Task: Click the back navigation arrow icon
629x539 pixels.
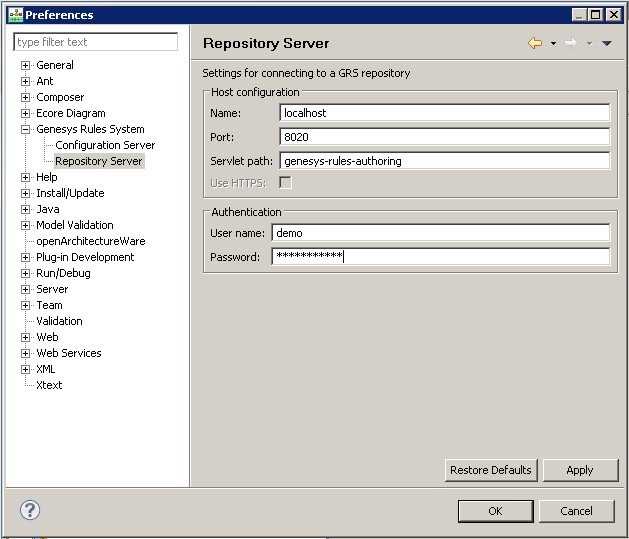Action: tap(535, 44)
